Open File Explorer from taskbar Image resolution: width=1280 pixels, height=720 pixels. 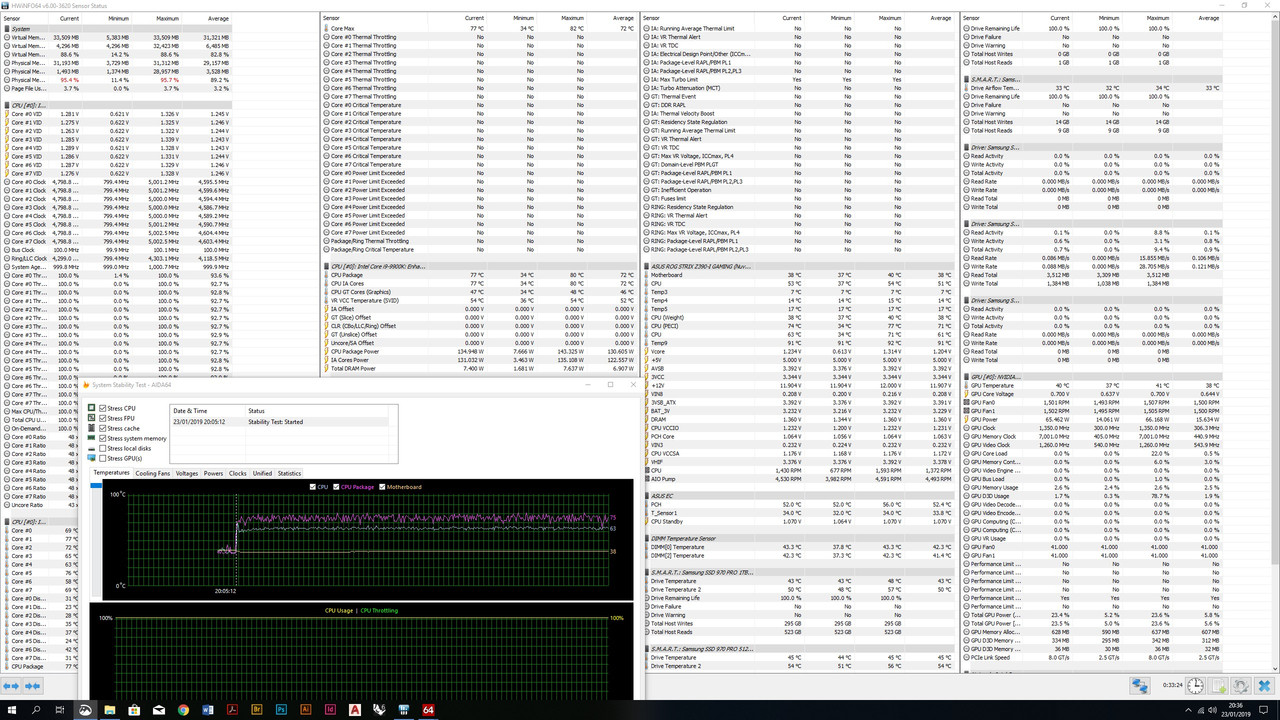tap(109, 709)
